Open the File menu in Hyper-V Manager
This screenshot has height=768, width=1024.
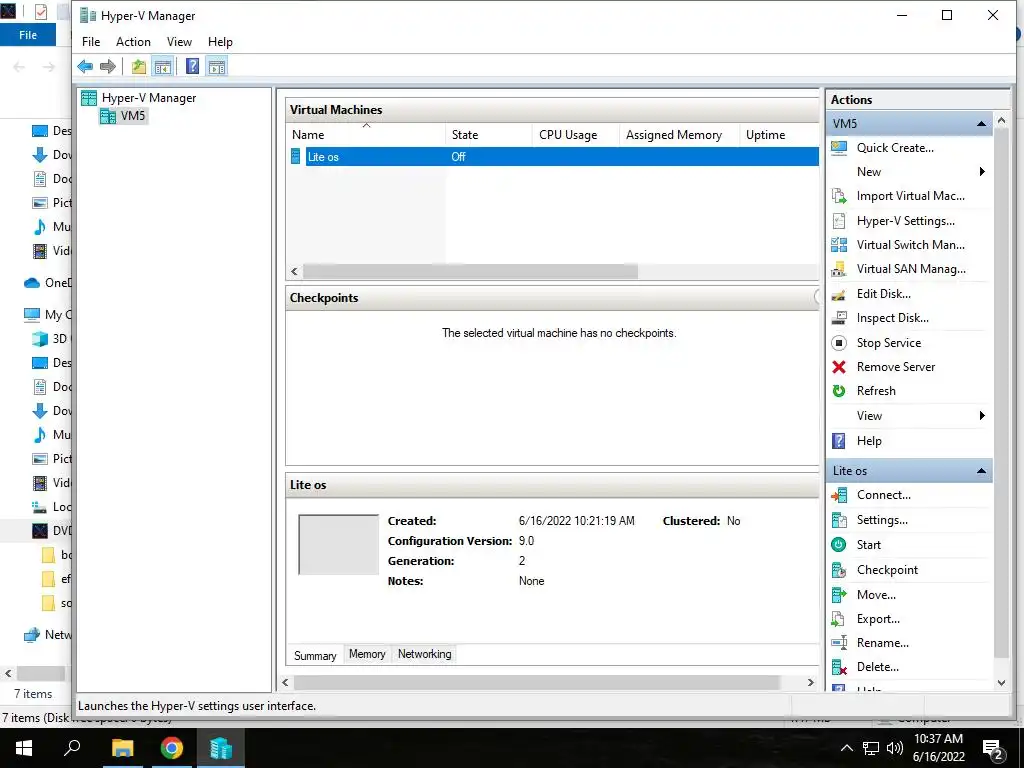[91, 42]
